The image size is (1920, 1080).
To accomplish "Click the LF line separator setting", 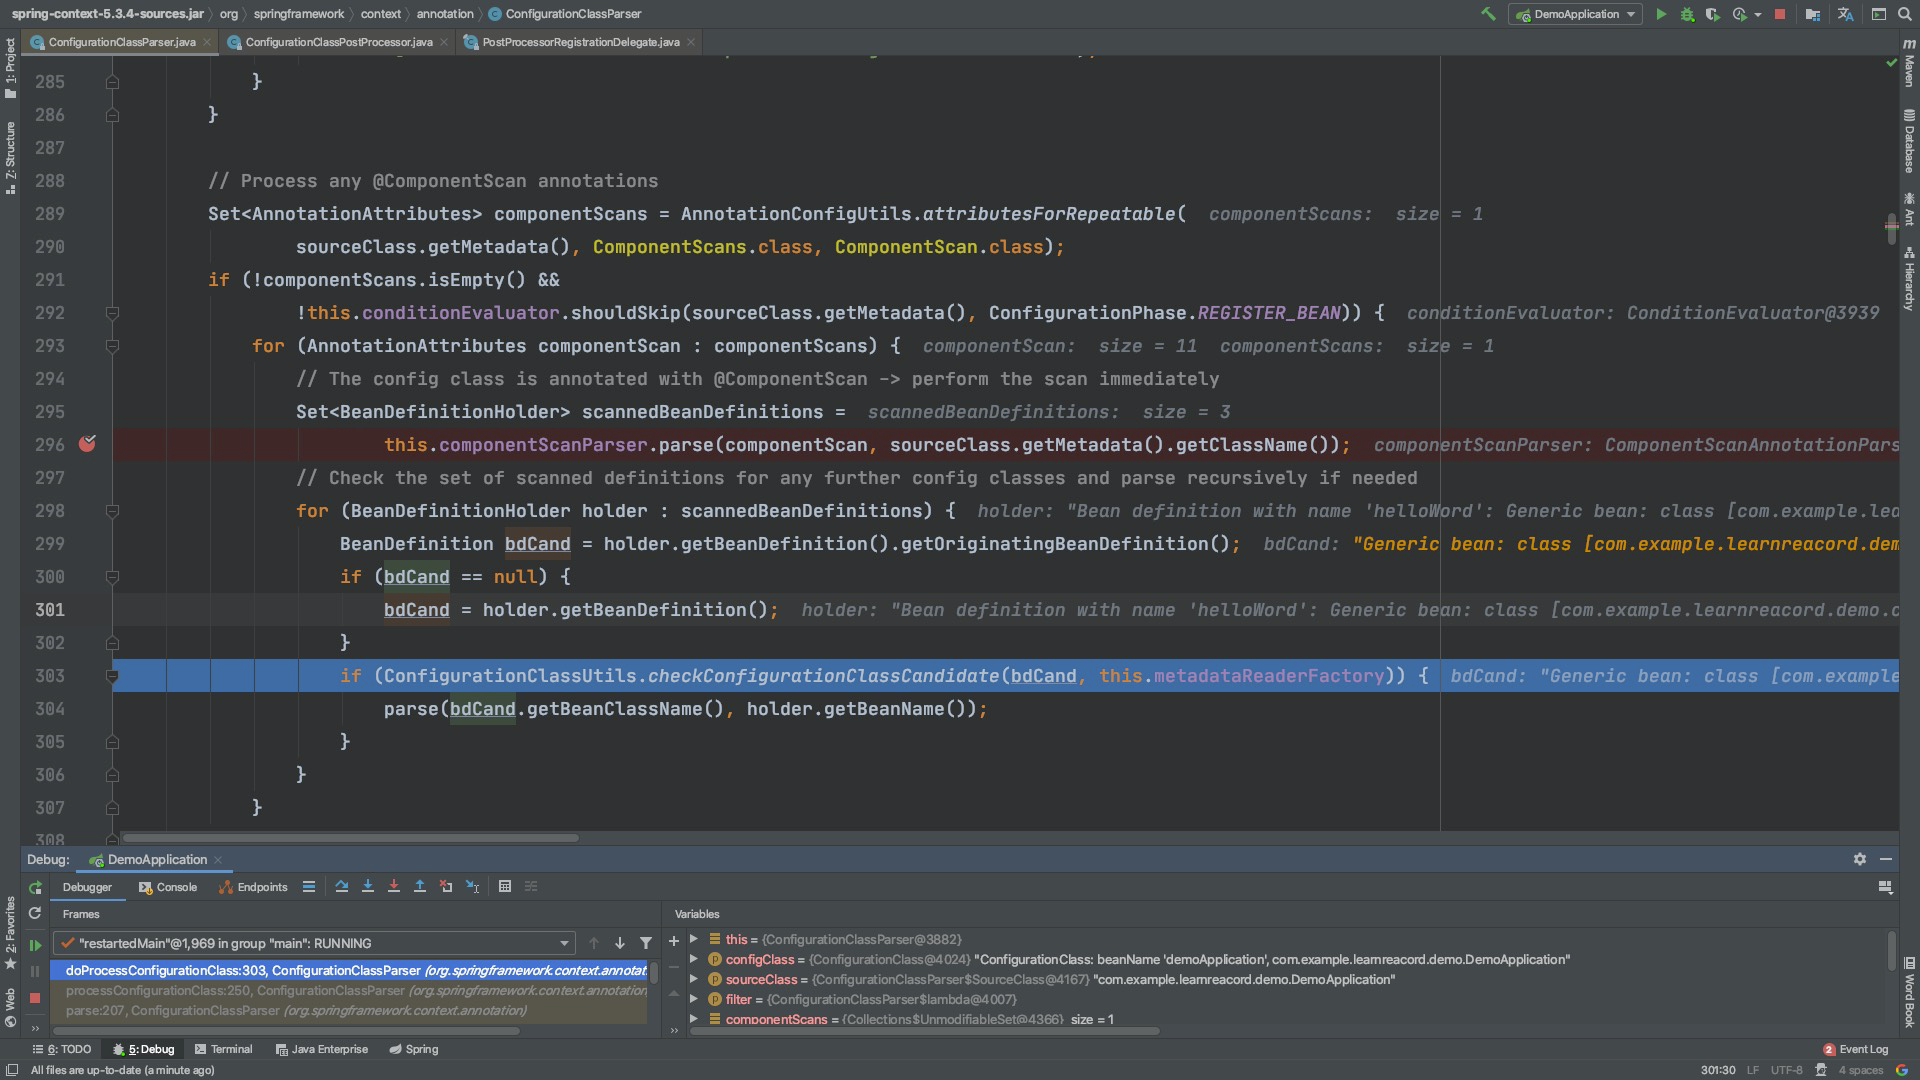I will [x=1752, y=1070].
